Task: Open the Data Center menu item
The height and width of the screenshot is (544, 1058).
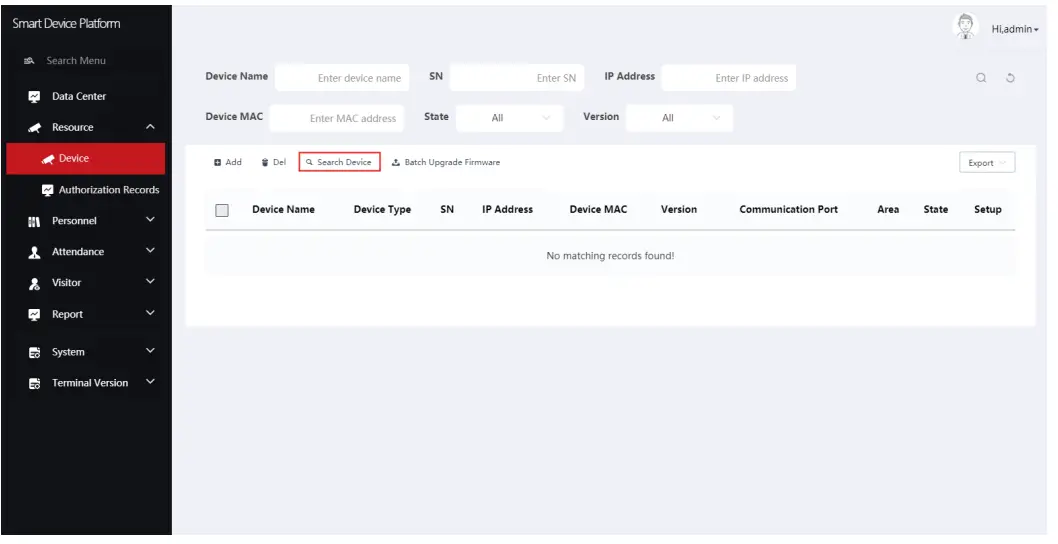Action: point(86,97)
